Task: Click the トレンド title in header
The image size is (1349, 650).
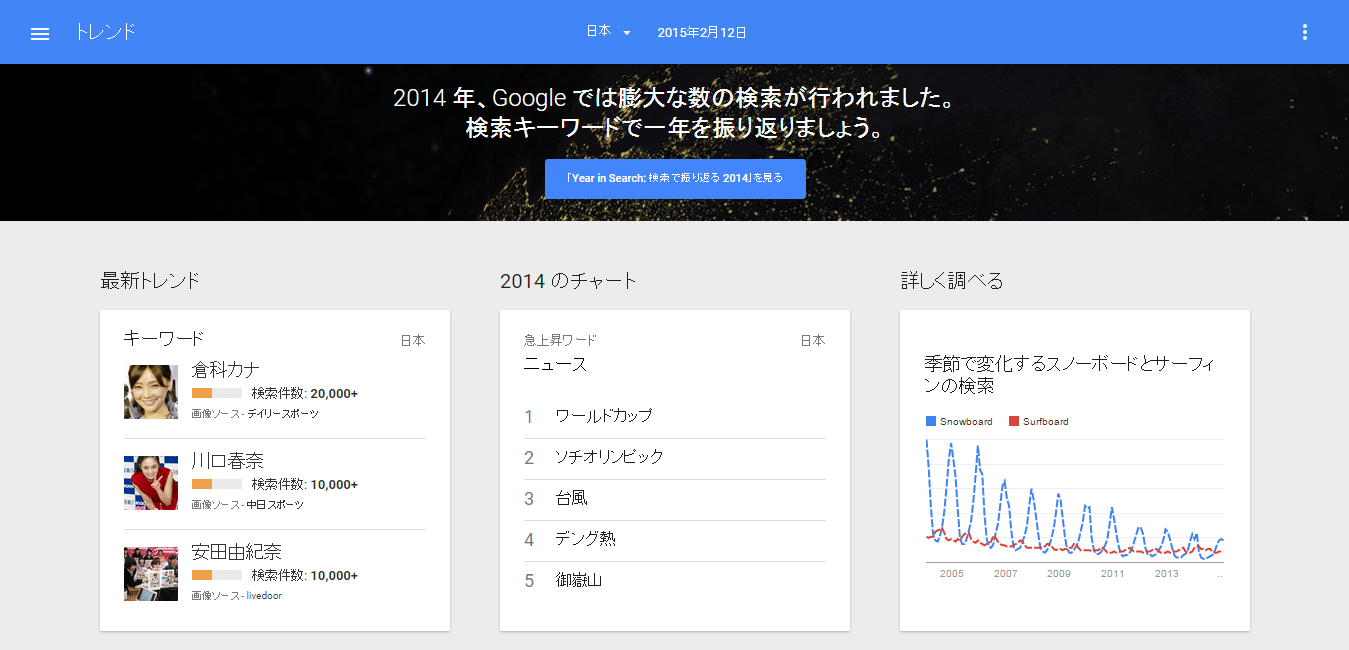Action: coord(105,32)
